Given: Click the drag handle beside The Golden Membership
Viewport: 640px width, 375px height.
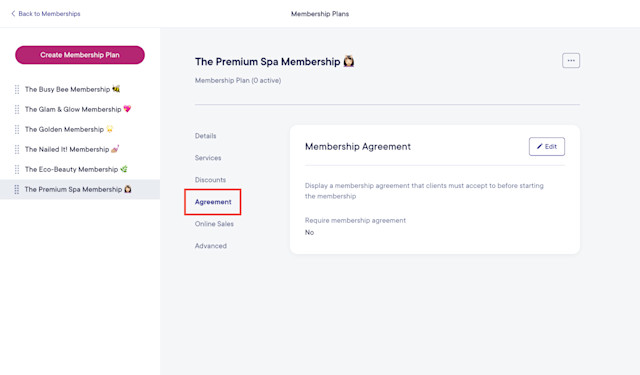Looking at the screenshot, I should (17, 129).
